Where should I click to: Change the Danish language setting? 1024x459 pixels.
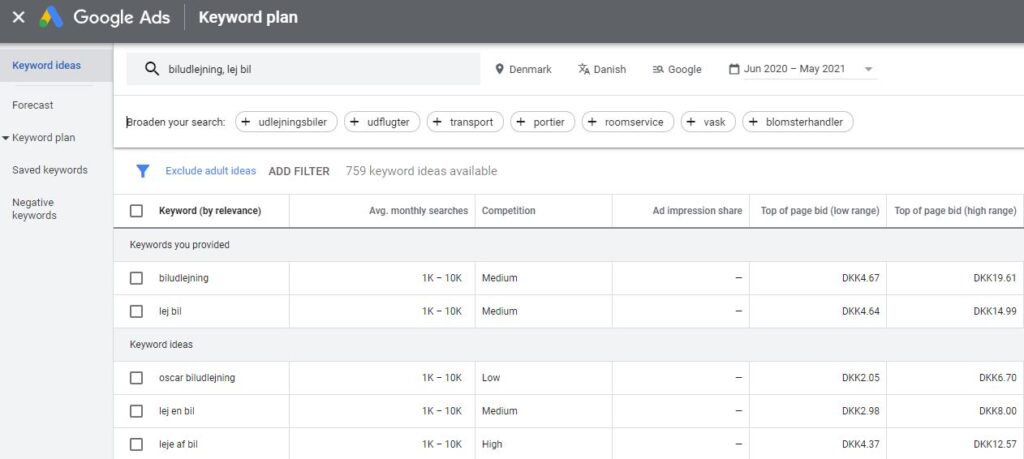coord(602,69)
